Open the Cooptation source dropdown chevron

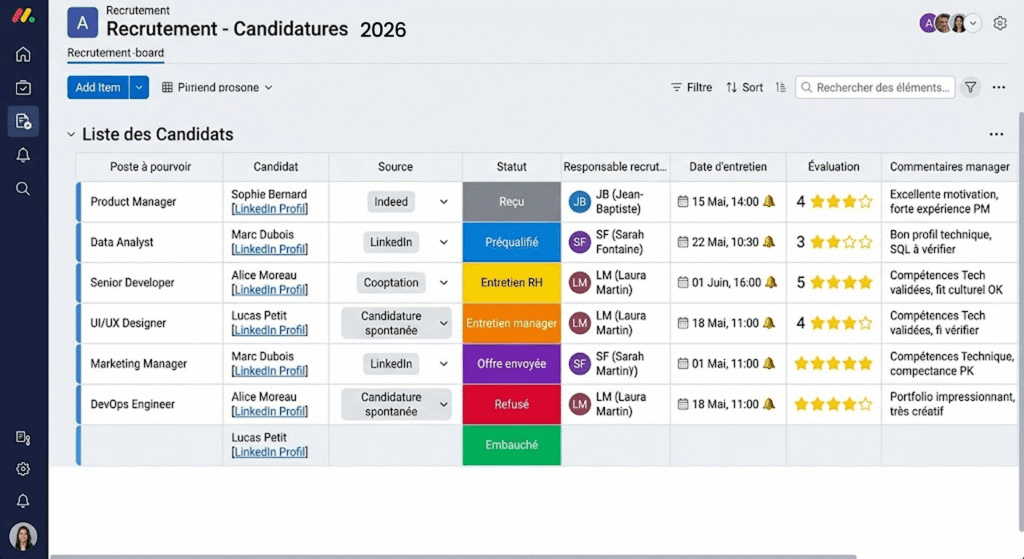443,283
